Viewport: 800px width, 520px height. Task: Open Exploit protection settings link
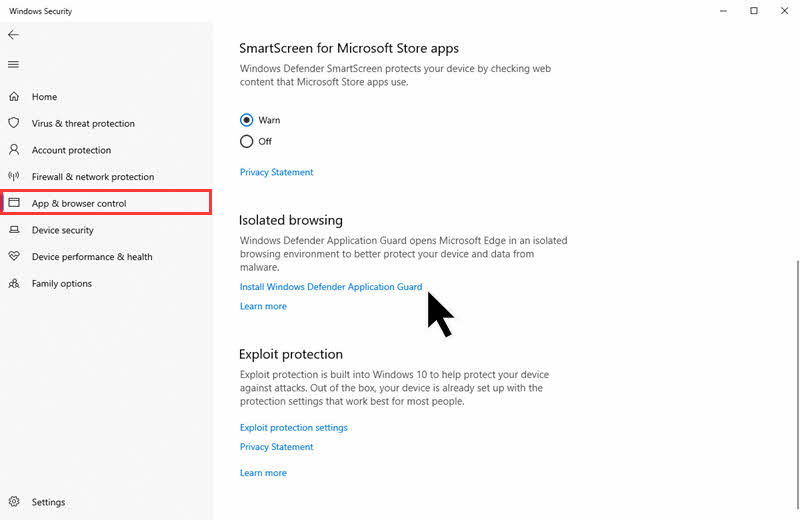[294, 428]
